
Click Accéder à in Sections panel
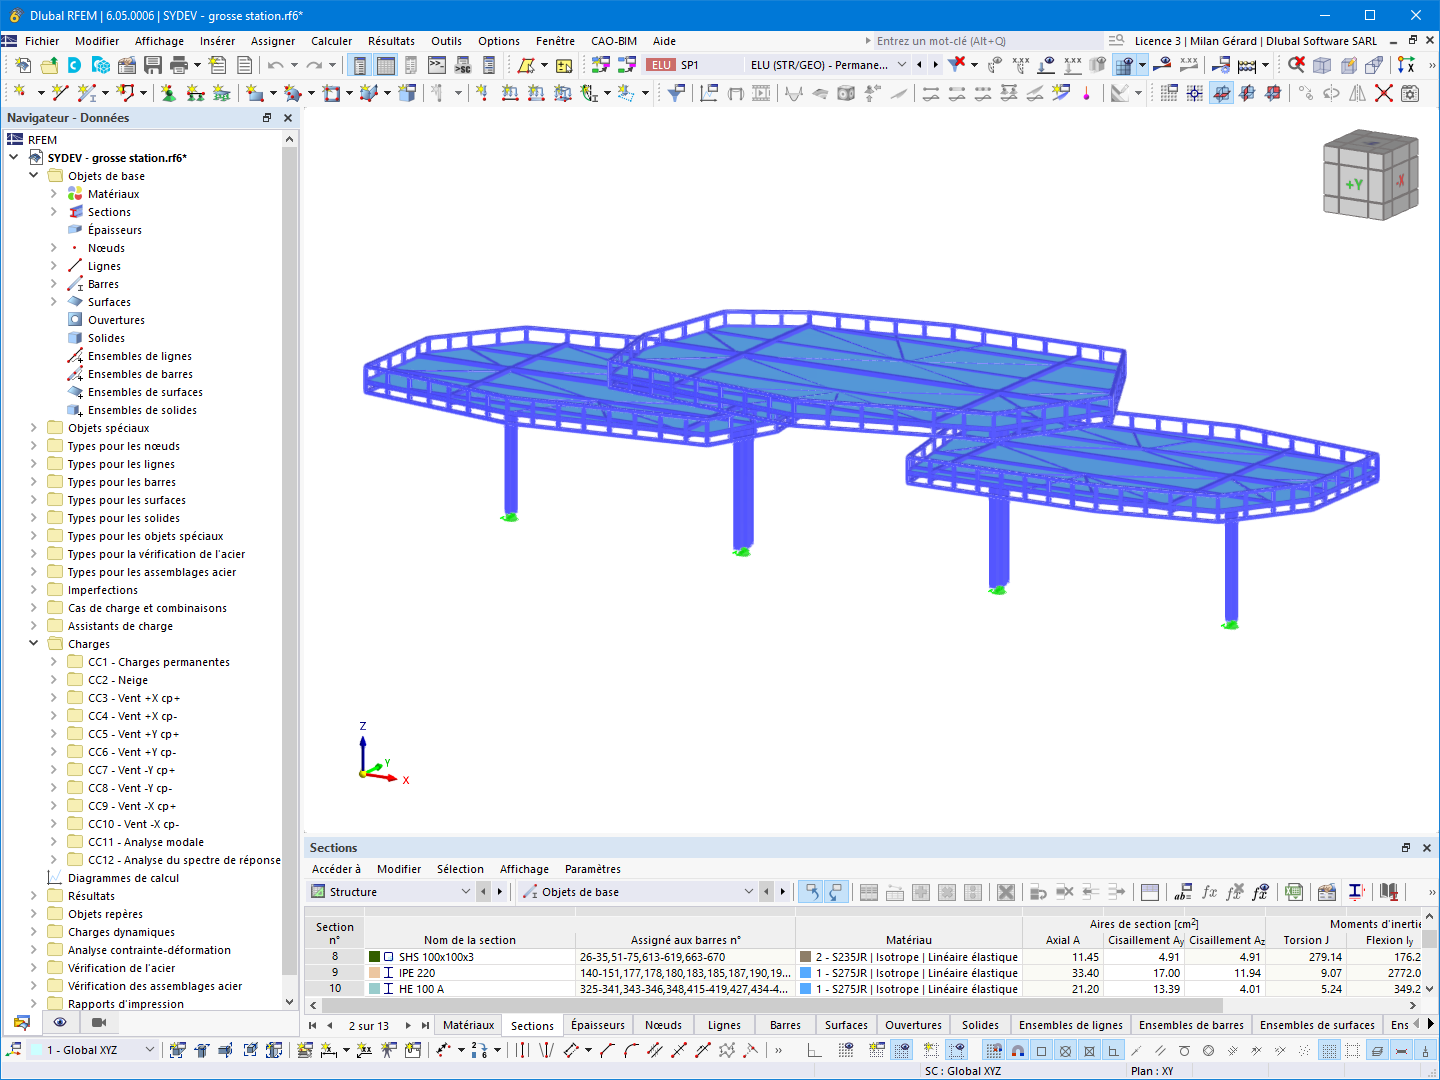click(x=336, y=869)
